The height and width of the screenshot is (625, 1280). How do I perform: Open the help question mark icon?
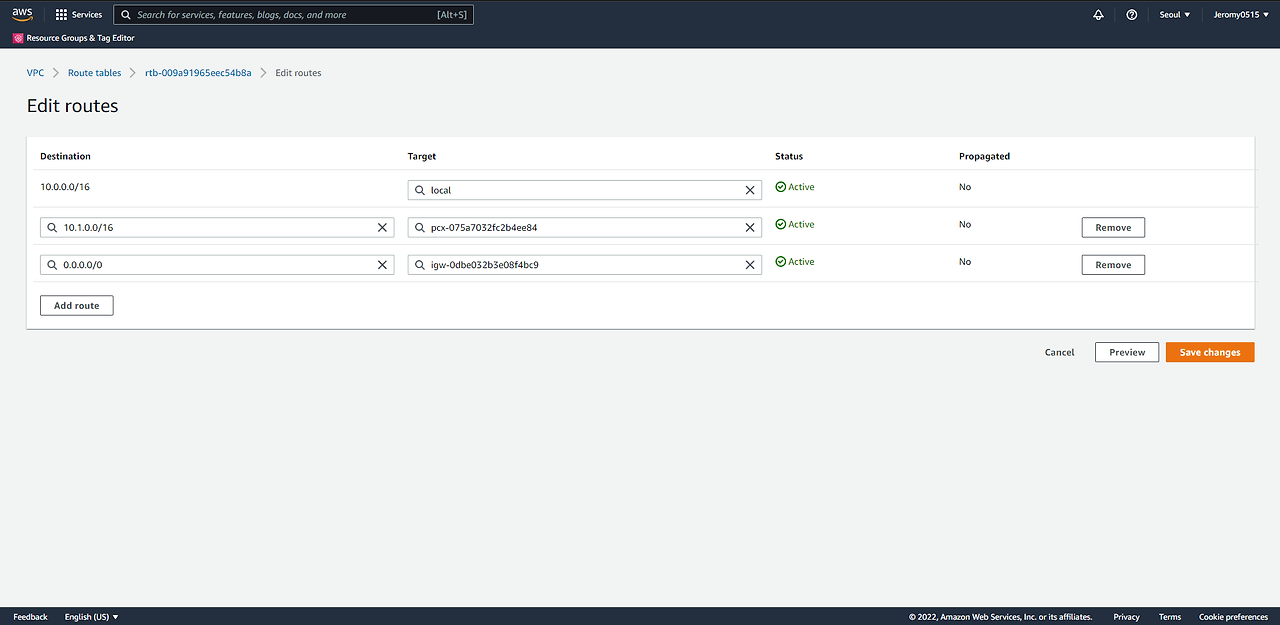coord(1131,15)
